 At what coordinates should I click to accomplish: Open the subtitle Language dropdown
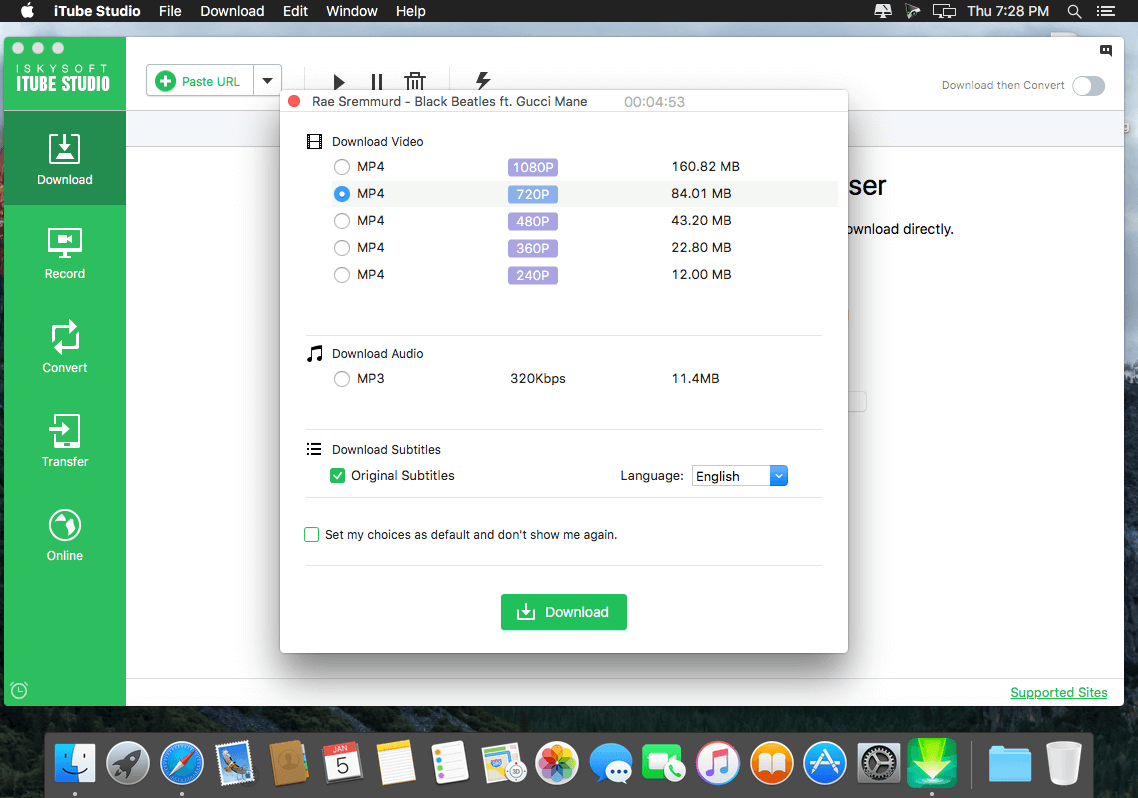pos(740,476)
